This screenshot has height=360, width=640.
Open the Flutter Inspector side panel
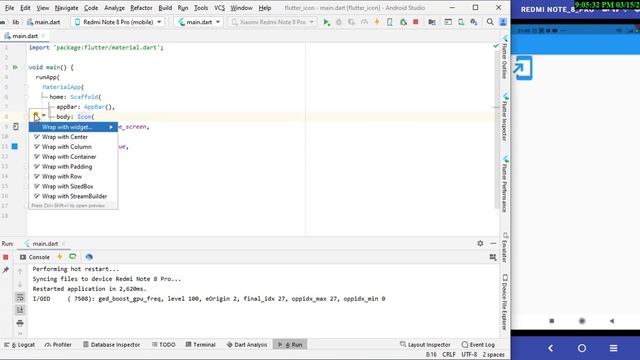click(x=505, y=118)
